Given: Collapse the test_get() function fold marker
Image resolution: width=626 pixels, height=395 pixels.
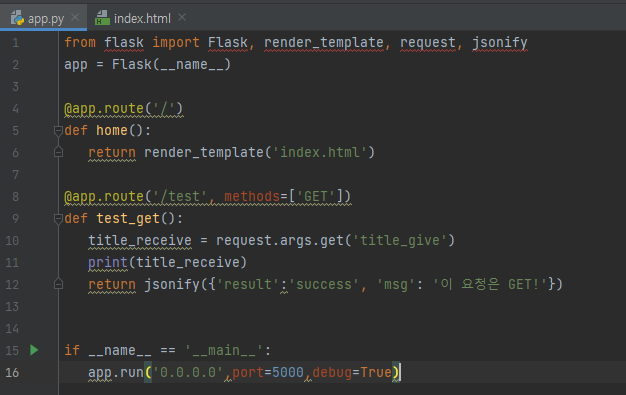Looking at the screenshot, I should 58,218.
